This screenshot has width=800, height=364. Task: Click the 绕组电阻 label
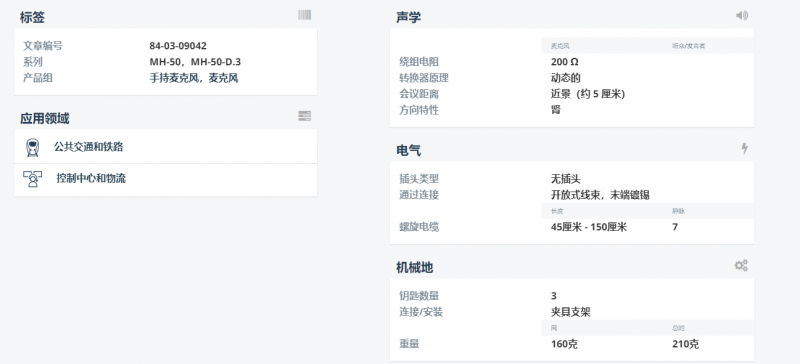coord(419,62)
